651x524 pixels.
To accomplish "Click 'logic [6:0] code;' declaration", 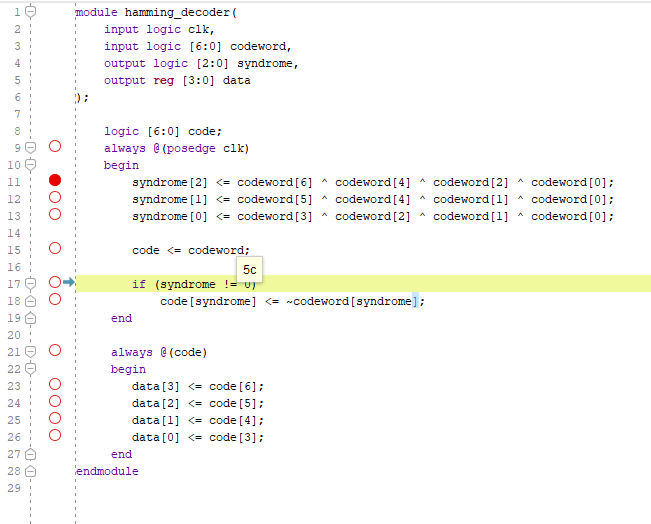I will (163, 132).
